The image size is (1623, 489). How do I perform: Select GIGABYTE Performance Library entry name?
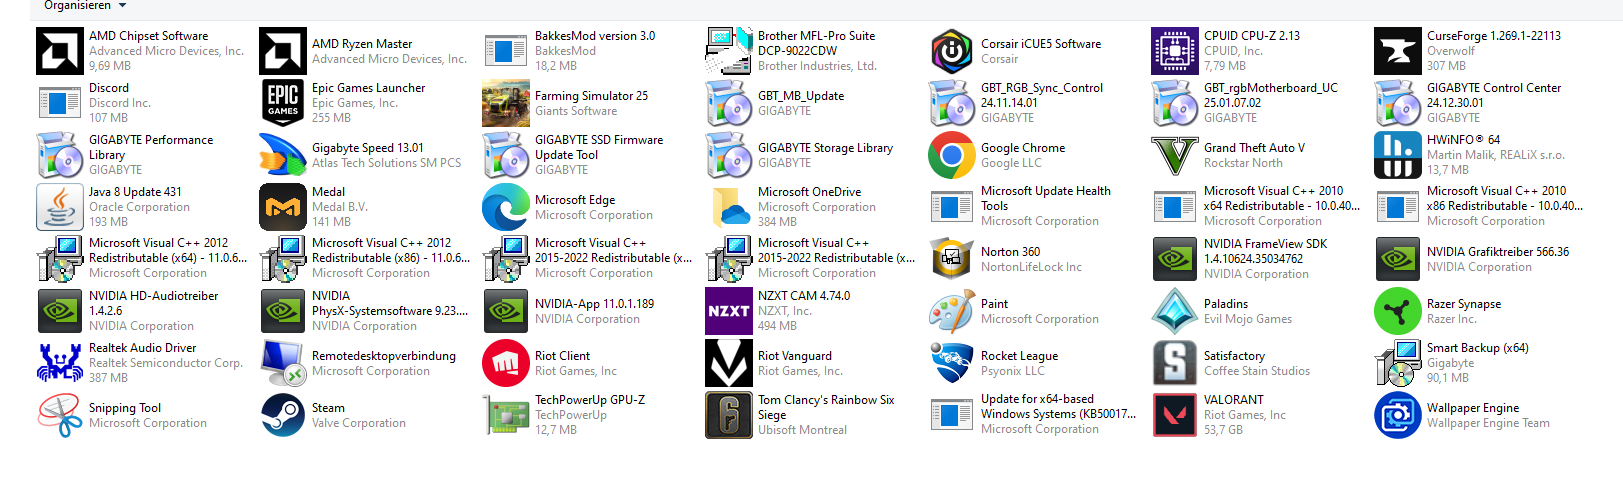151,147
